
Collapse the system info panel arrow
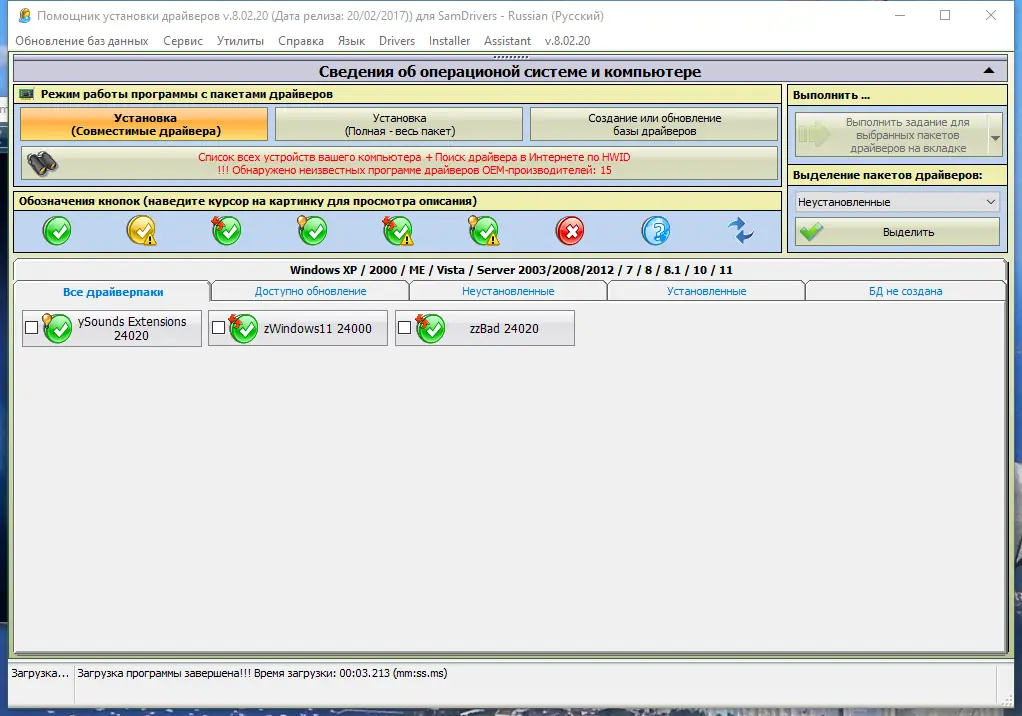tap(989, 70)
